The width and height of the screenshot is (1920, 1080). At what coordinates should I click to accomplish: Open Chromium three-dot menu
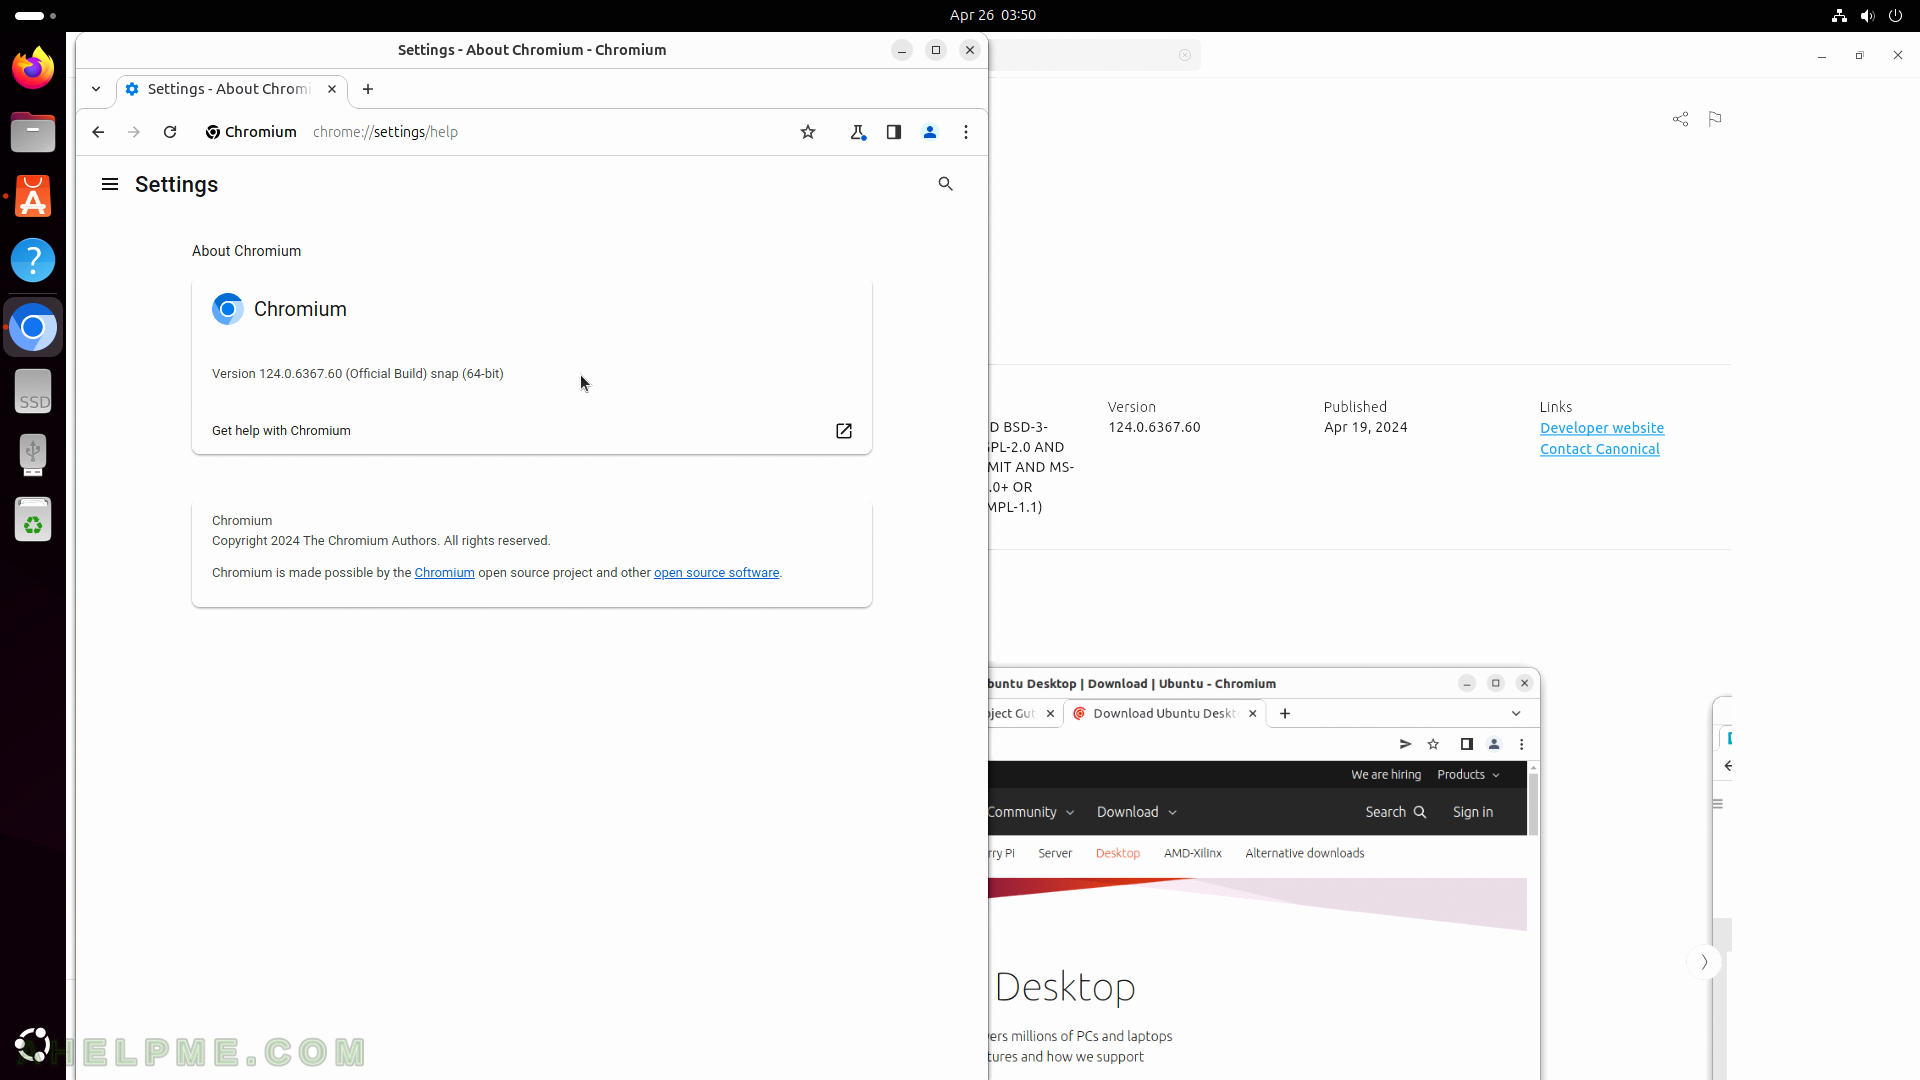(966, 132)
